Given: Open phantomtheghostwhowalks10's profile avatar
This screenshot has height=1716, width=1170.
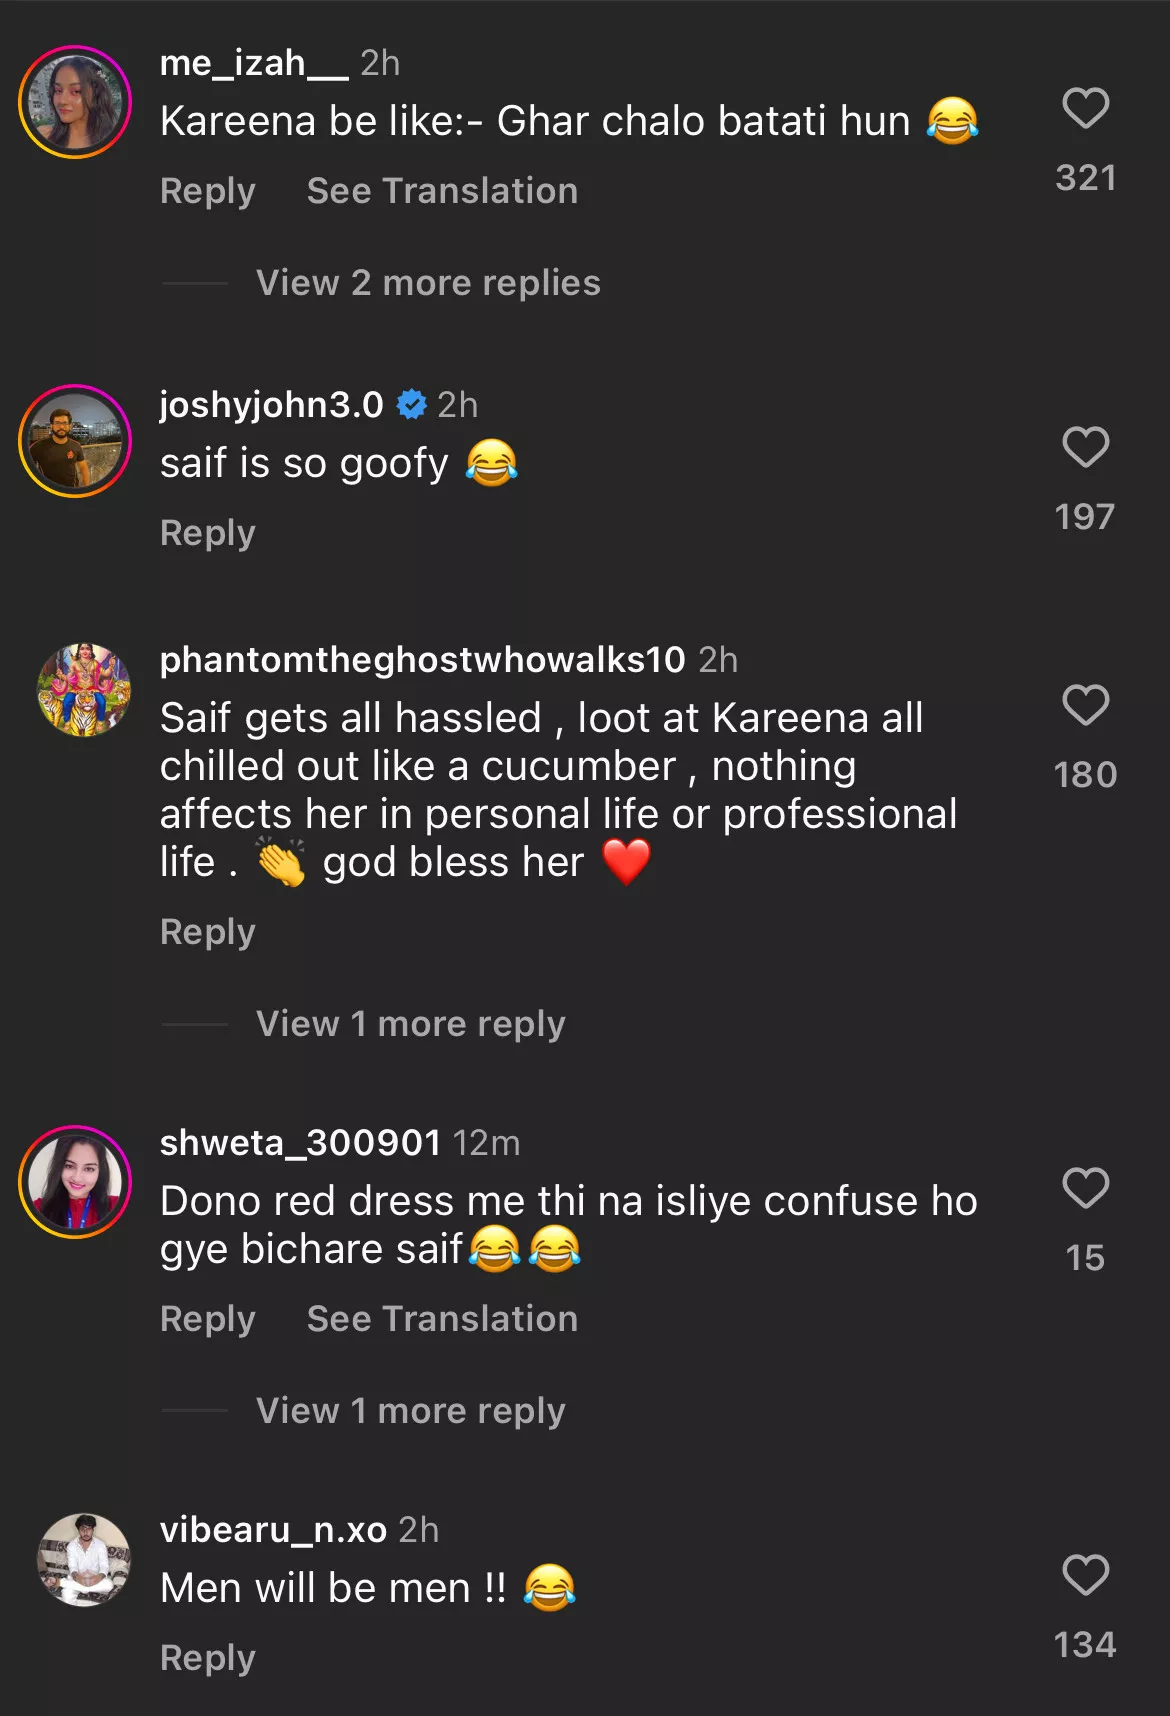Looking at the screenshot, I should [84, 690].
